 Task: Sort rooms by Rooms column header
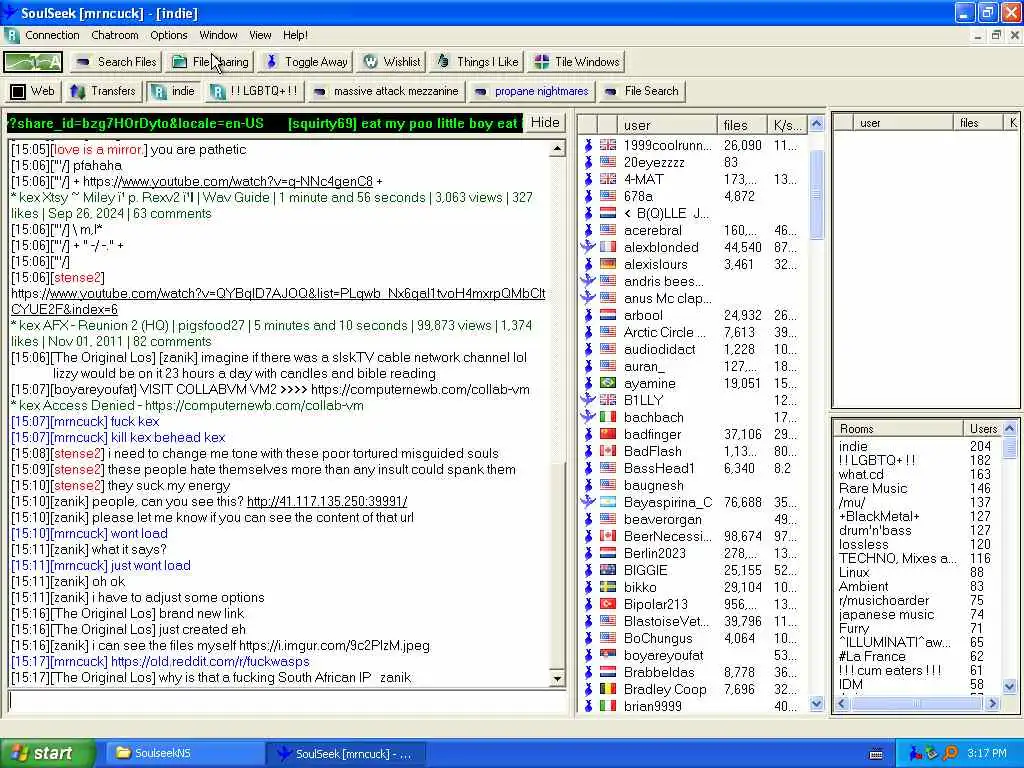(x=898, y=429)
